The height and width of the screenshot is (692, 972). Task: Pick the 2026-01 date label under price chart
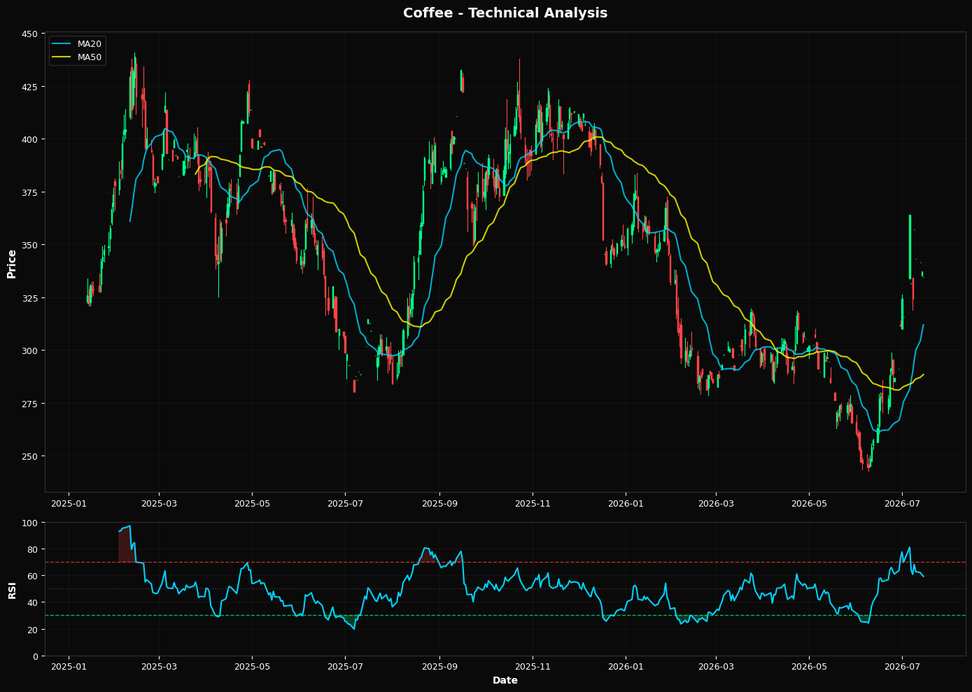coord(626,504)
